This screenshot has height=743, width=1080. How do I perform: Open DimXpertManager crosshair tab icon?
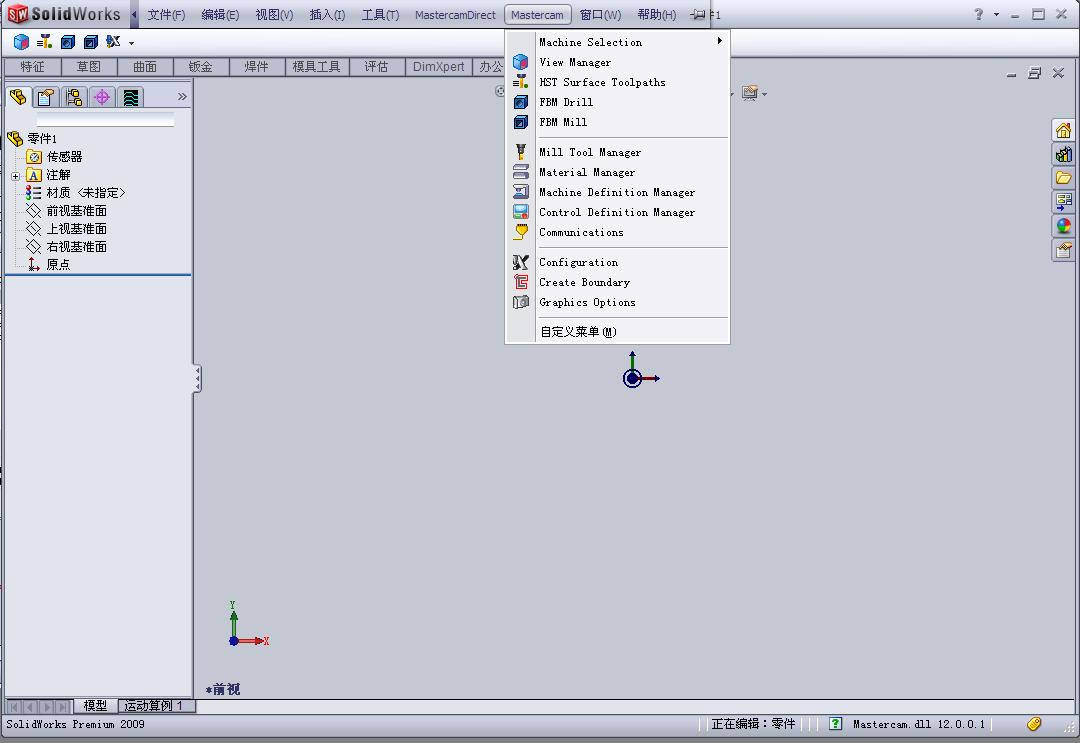(102, 97)
